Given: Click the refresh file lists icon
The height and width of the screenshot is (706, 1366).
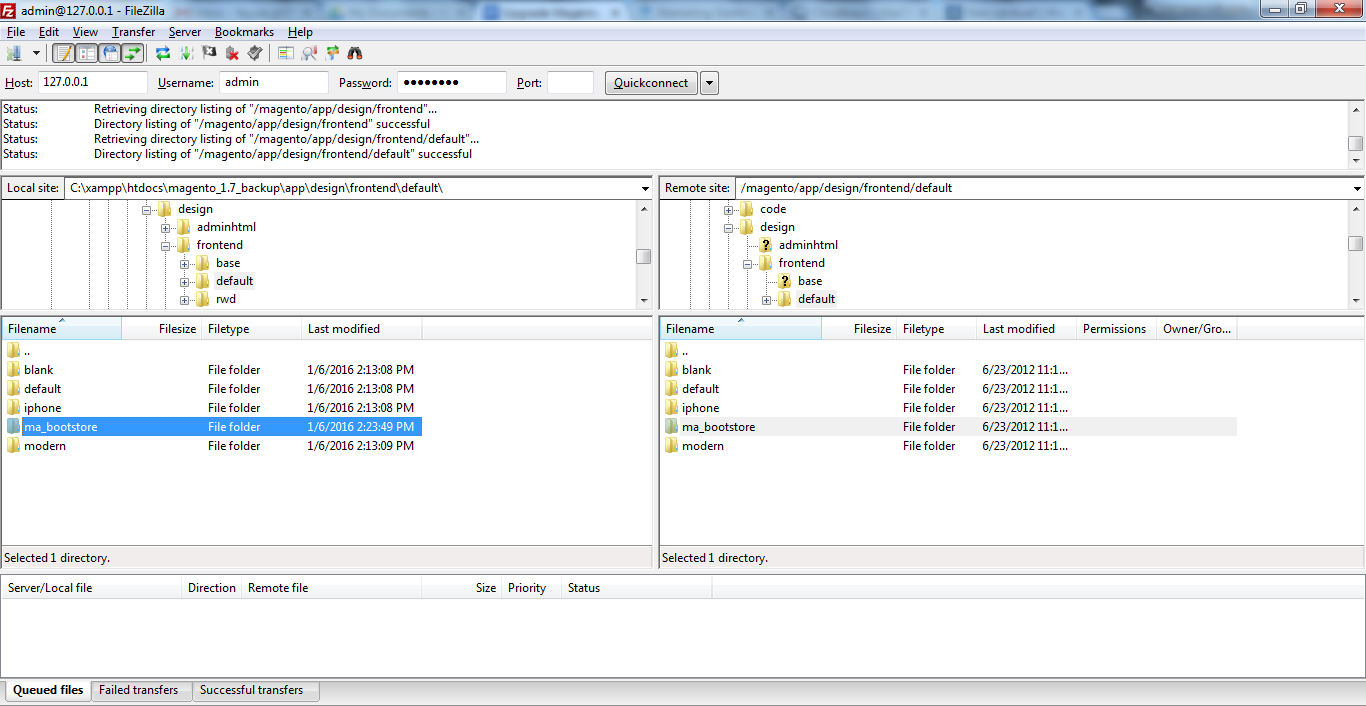Looking at the screenshot, I should click(163, 53).
